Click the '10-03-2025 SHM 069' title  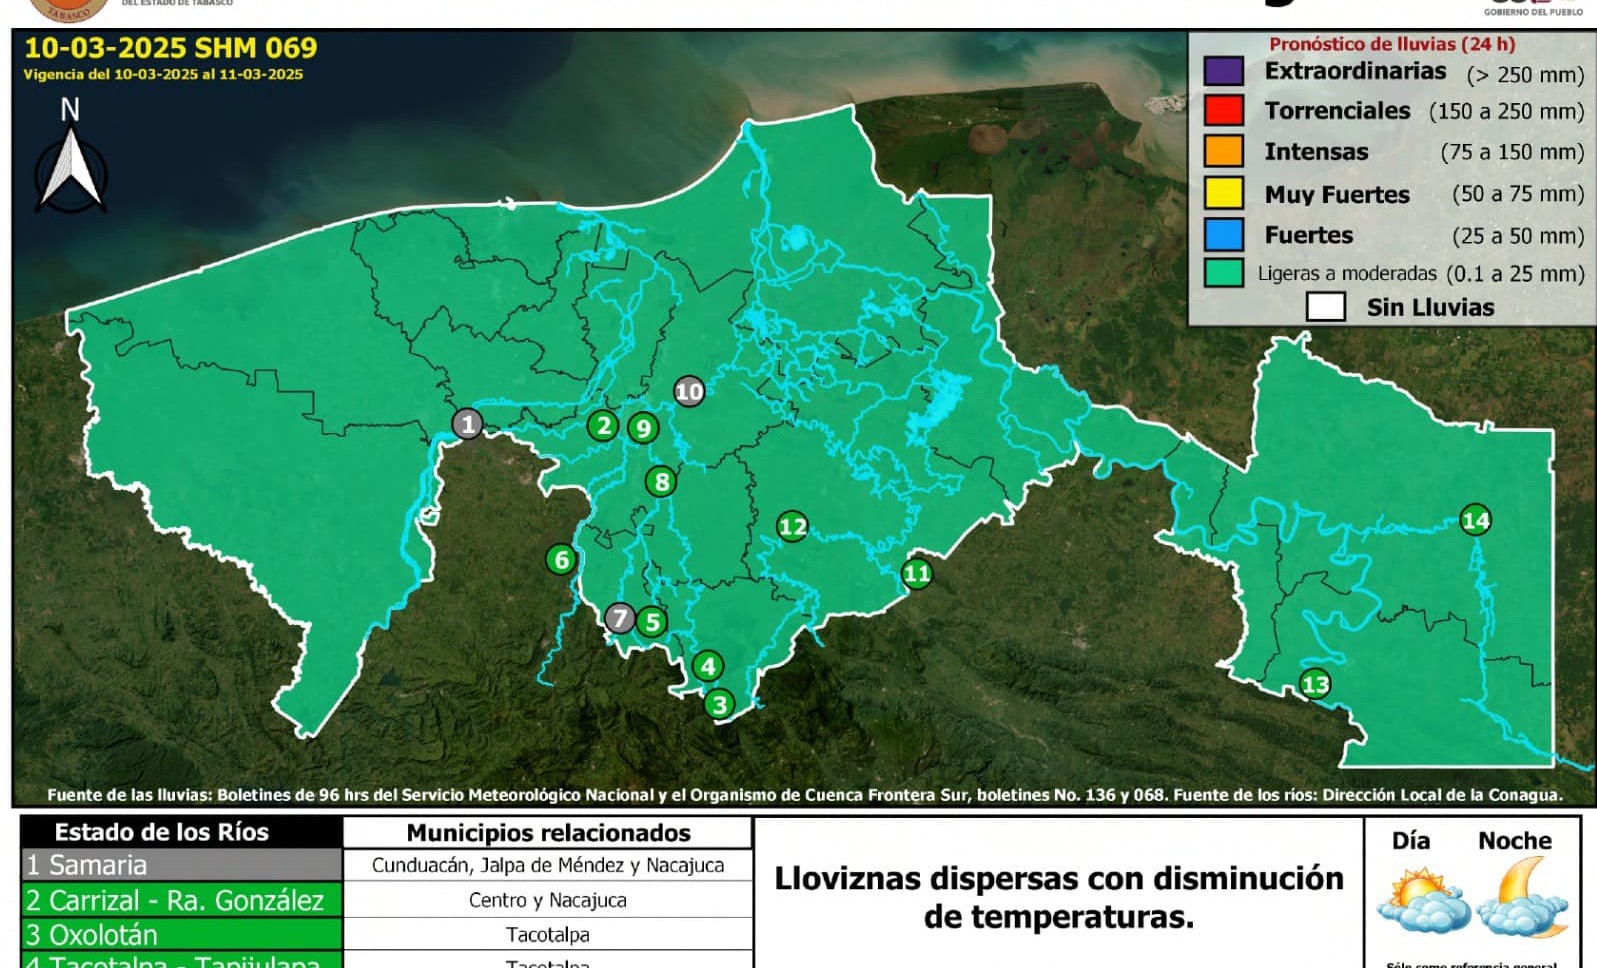coord(170,48)
